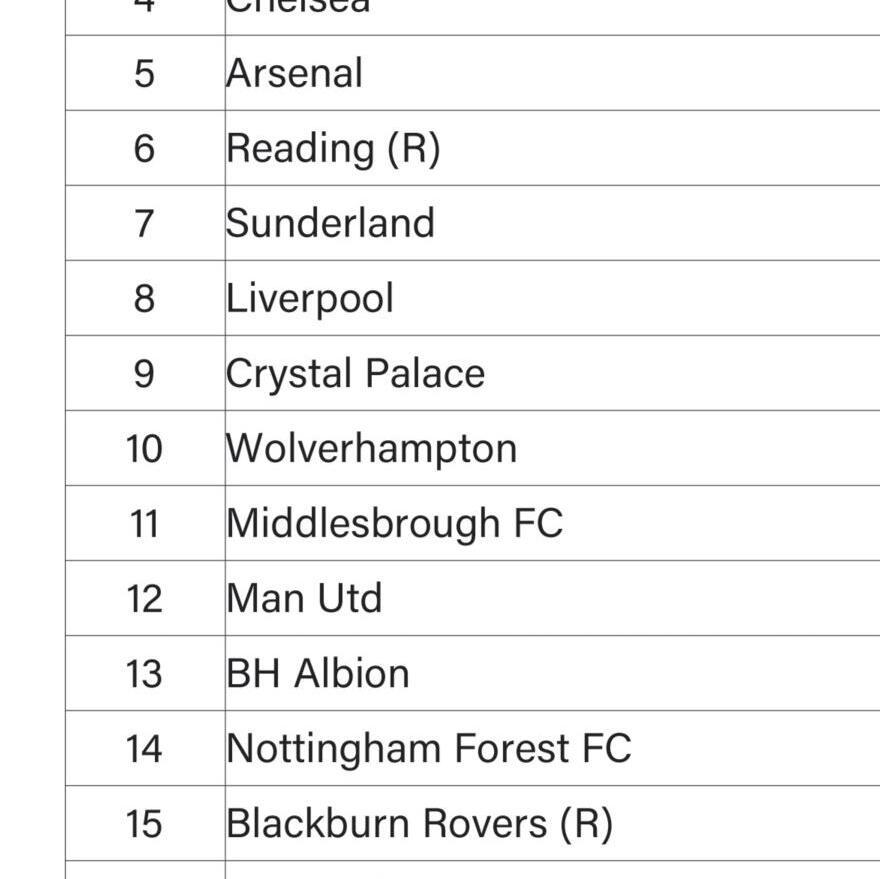The image size is (880, 879).
Task: Select the Middlesbrough FC entry
Action: click(x=395, y=524)
